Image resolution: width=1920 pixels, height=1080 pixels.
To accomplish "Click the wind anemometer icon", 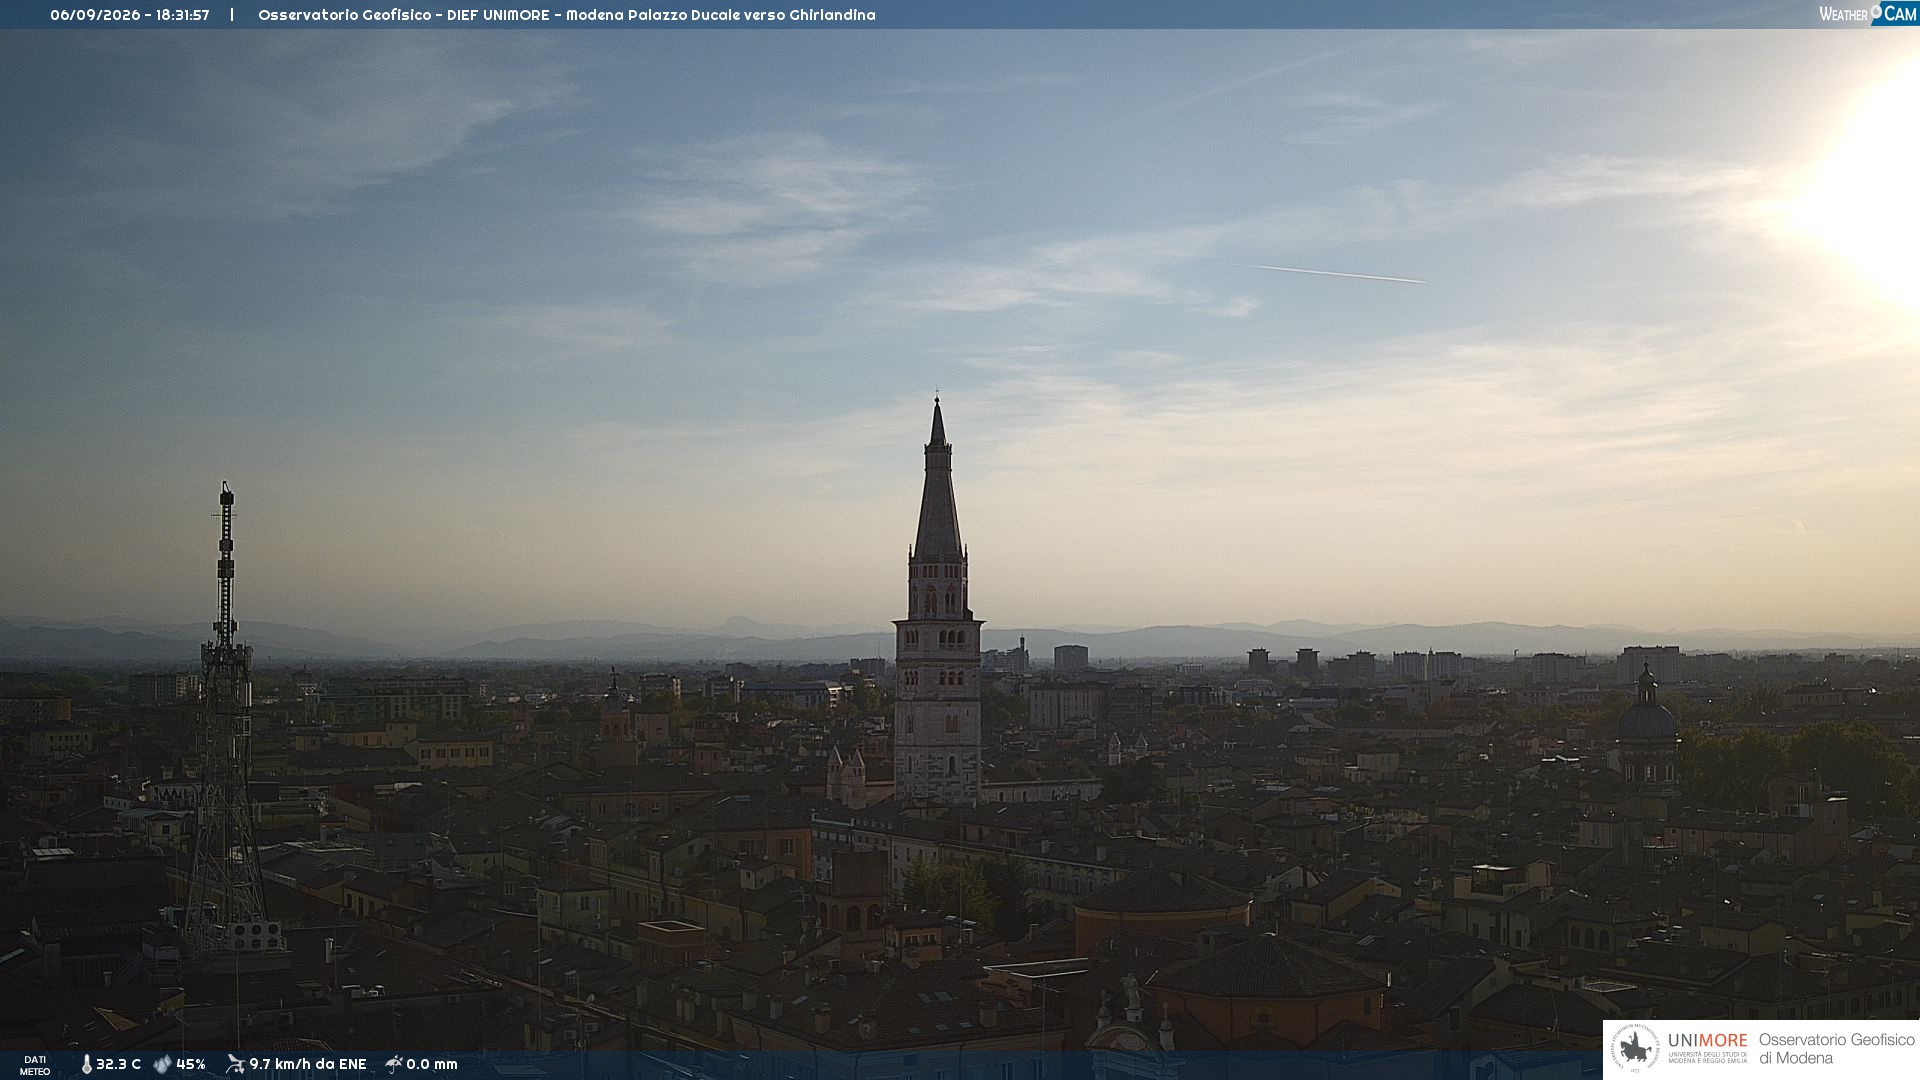I will click(235, 1064).
